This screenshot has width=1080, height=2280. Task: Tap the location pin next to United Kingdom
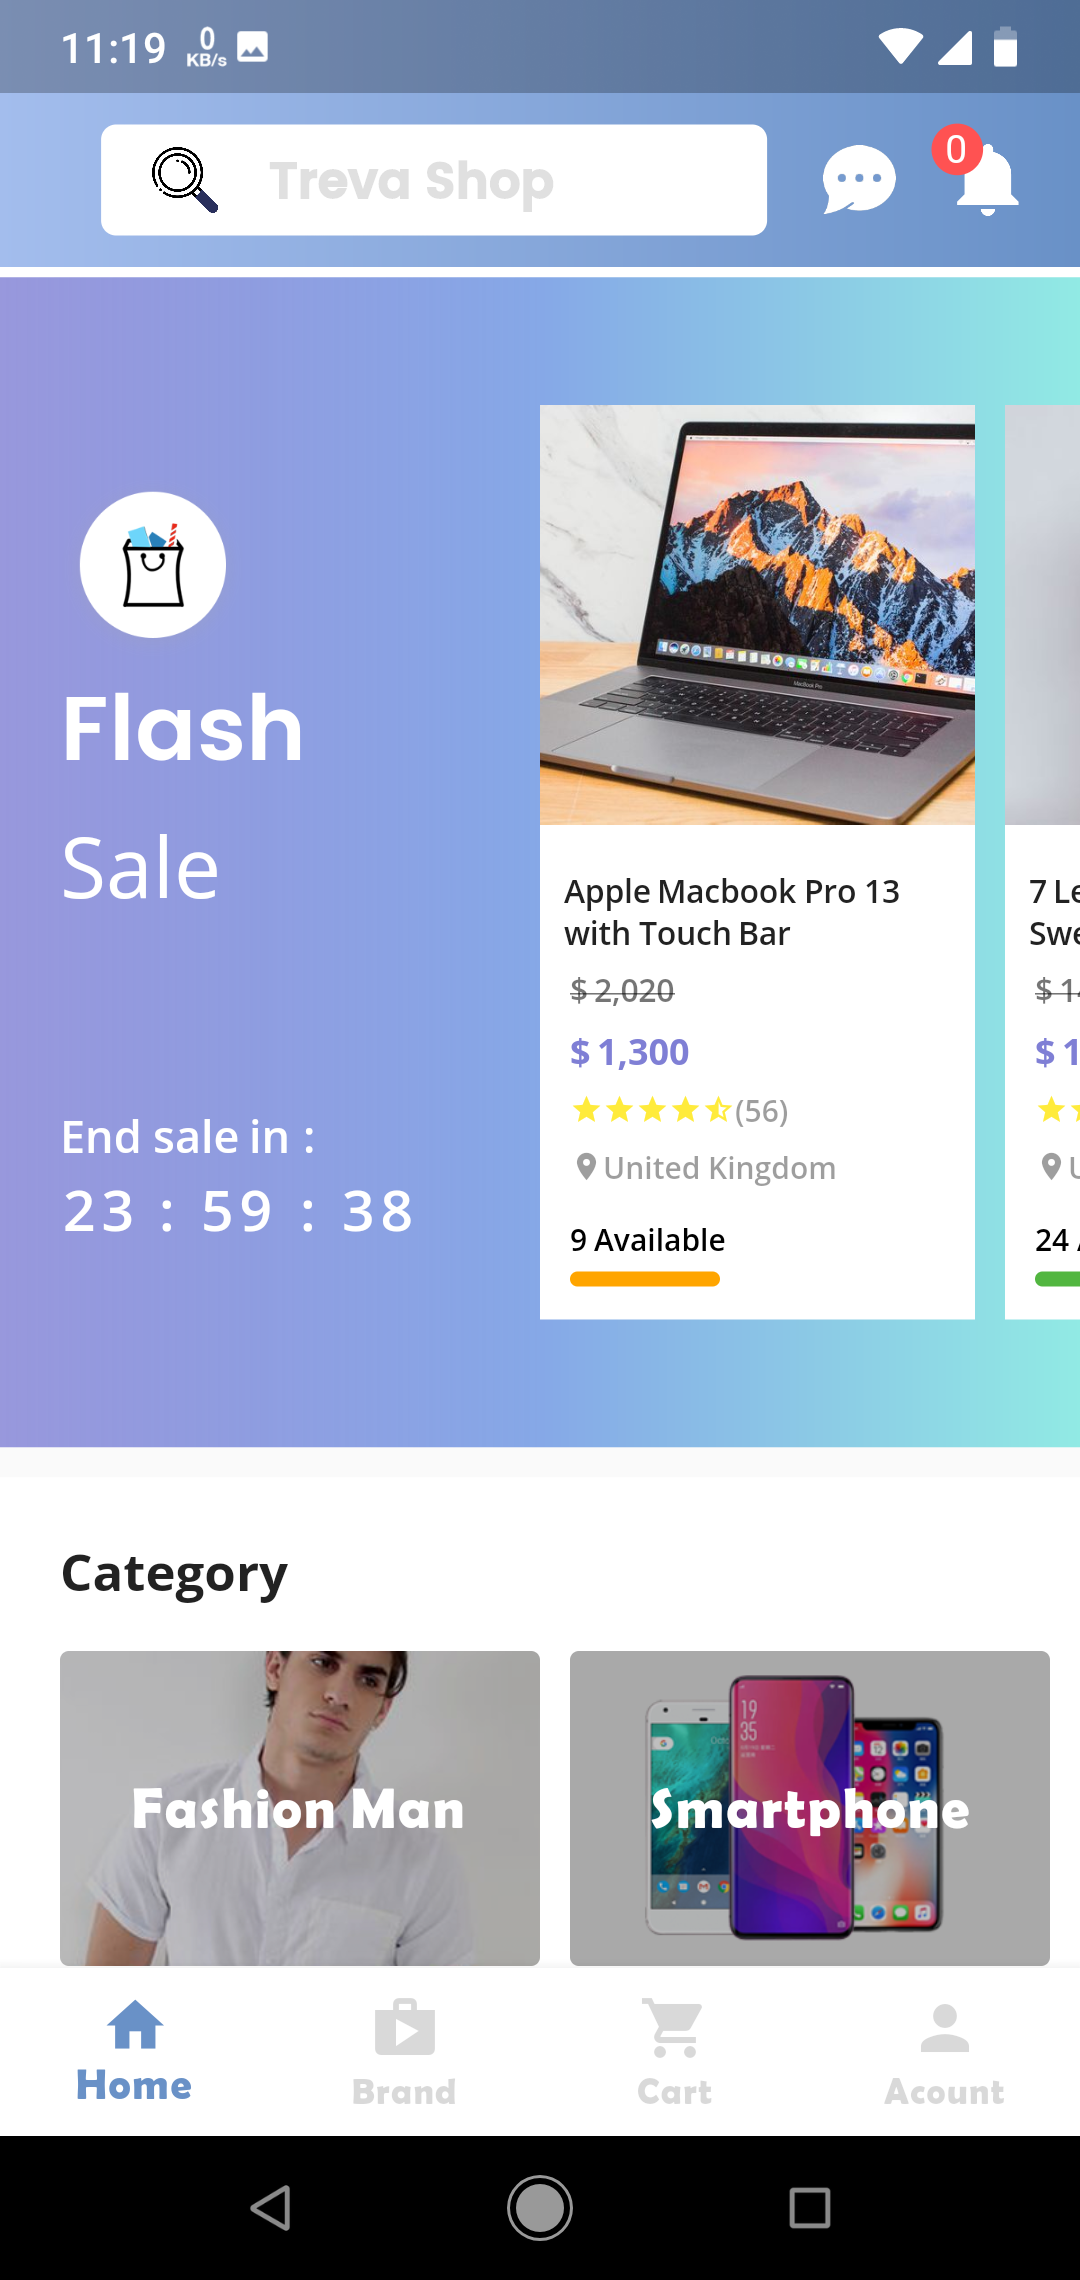click(584, 1166)
